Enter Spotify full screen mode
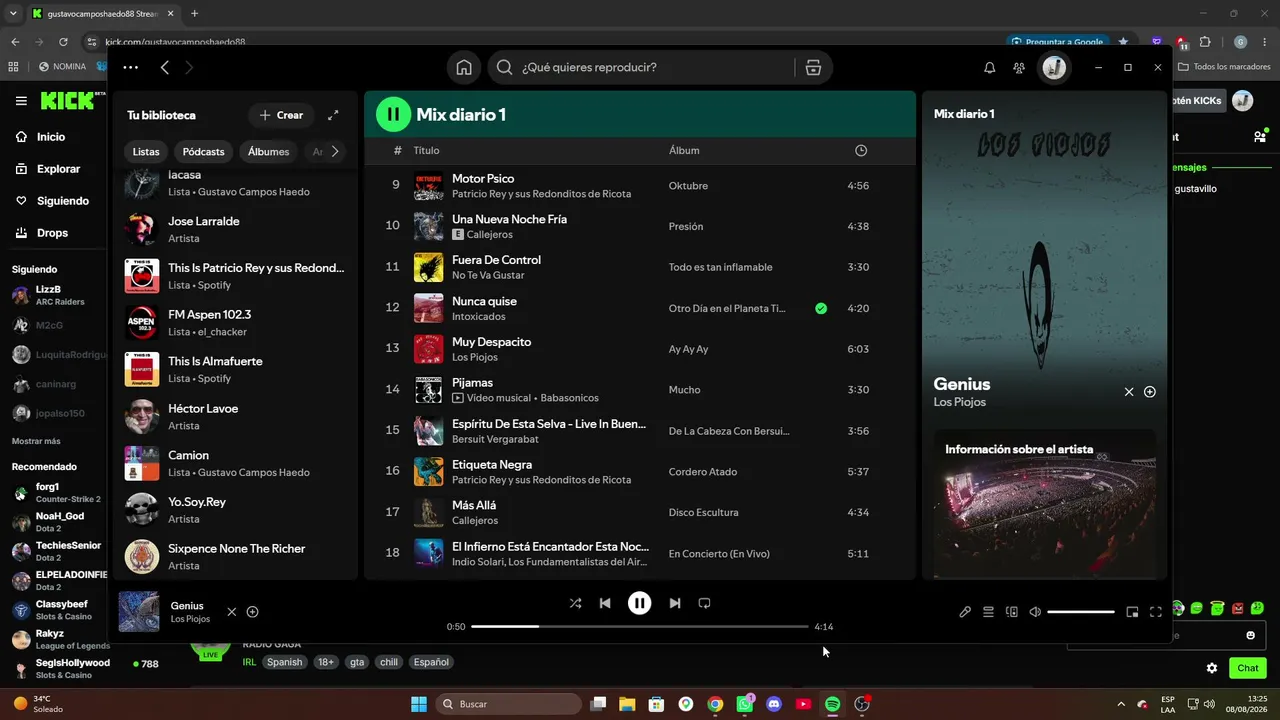This screenshot has height=720, width=1280. [1156, 612]
